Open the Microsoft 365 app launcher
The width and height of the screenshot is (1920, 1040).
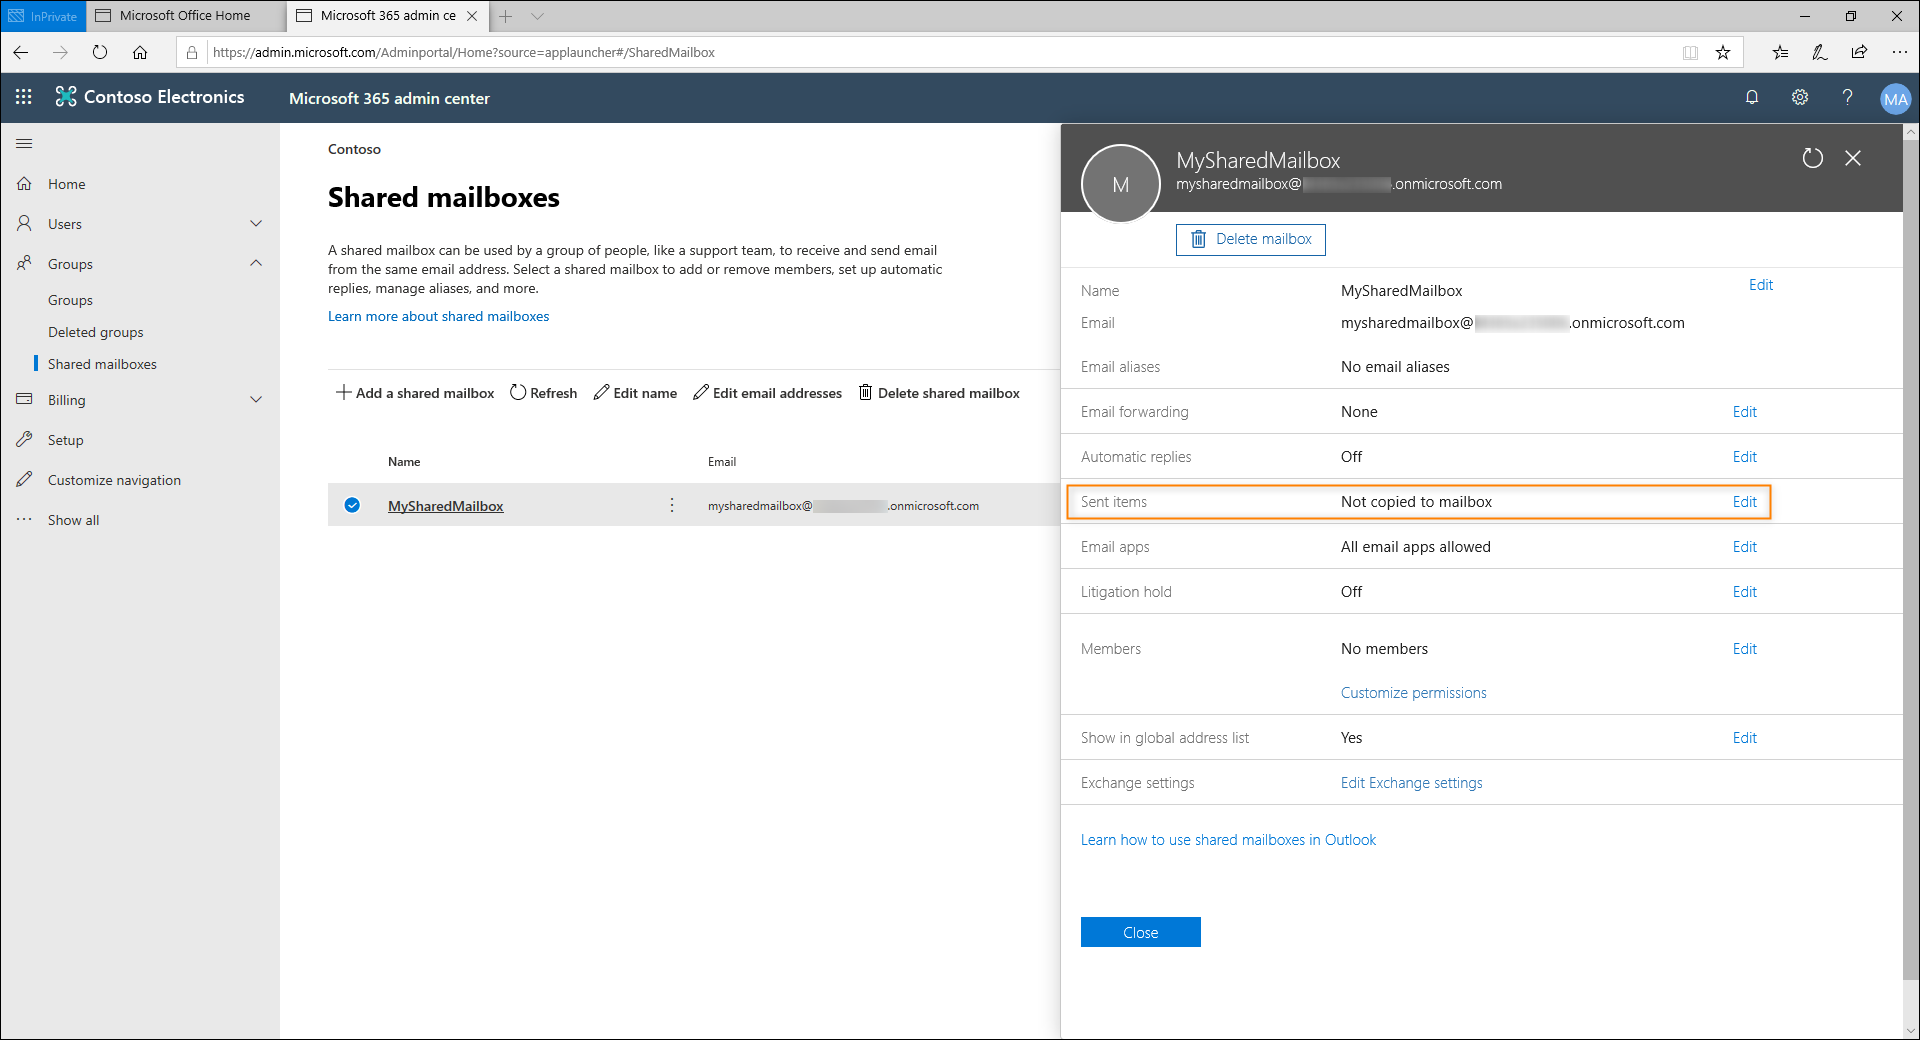(23, 97)
